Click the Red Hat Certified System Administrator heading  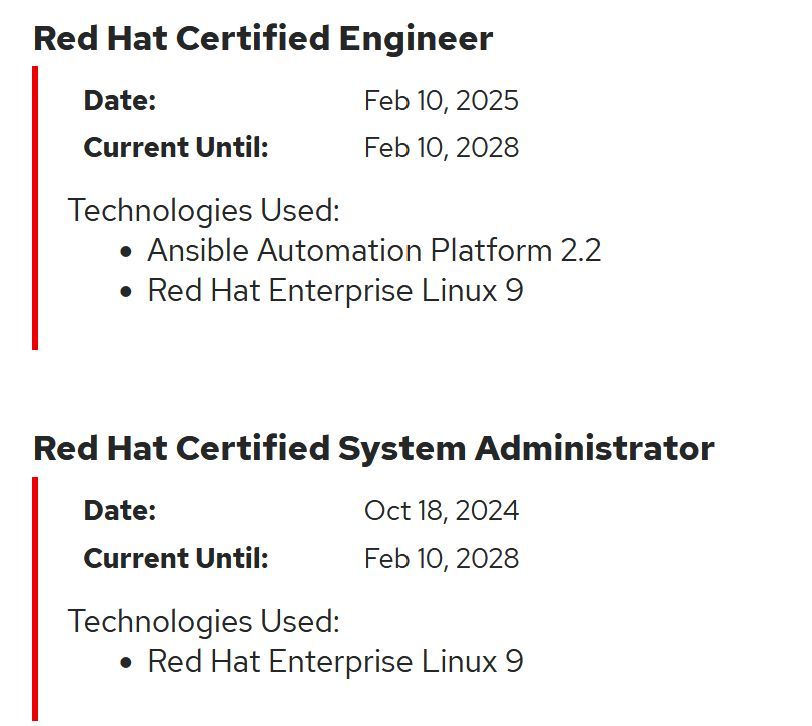[374, 448]
